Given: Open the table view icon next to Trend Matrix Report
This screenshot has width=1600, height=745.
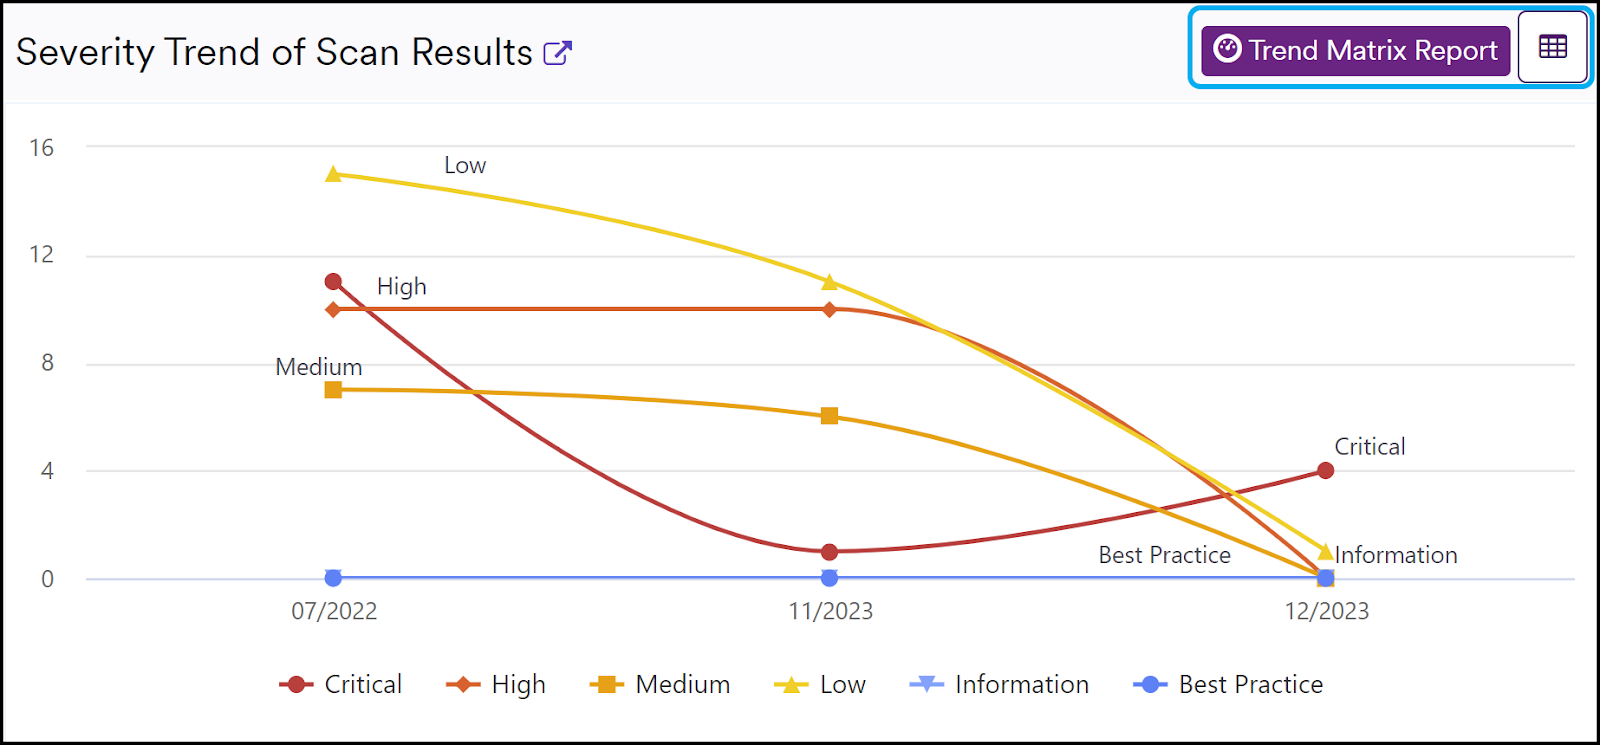Looking at the screenshot, I should [x=1552, y=47].
